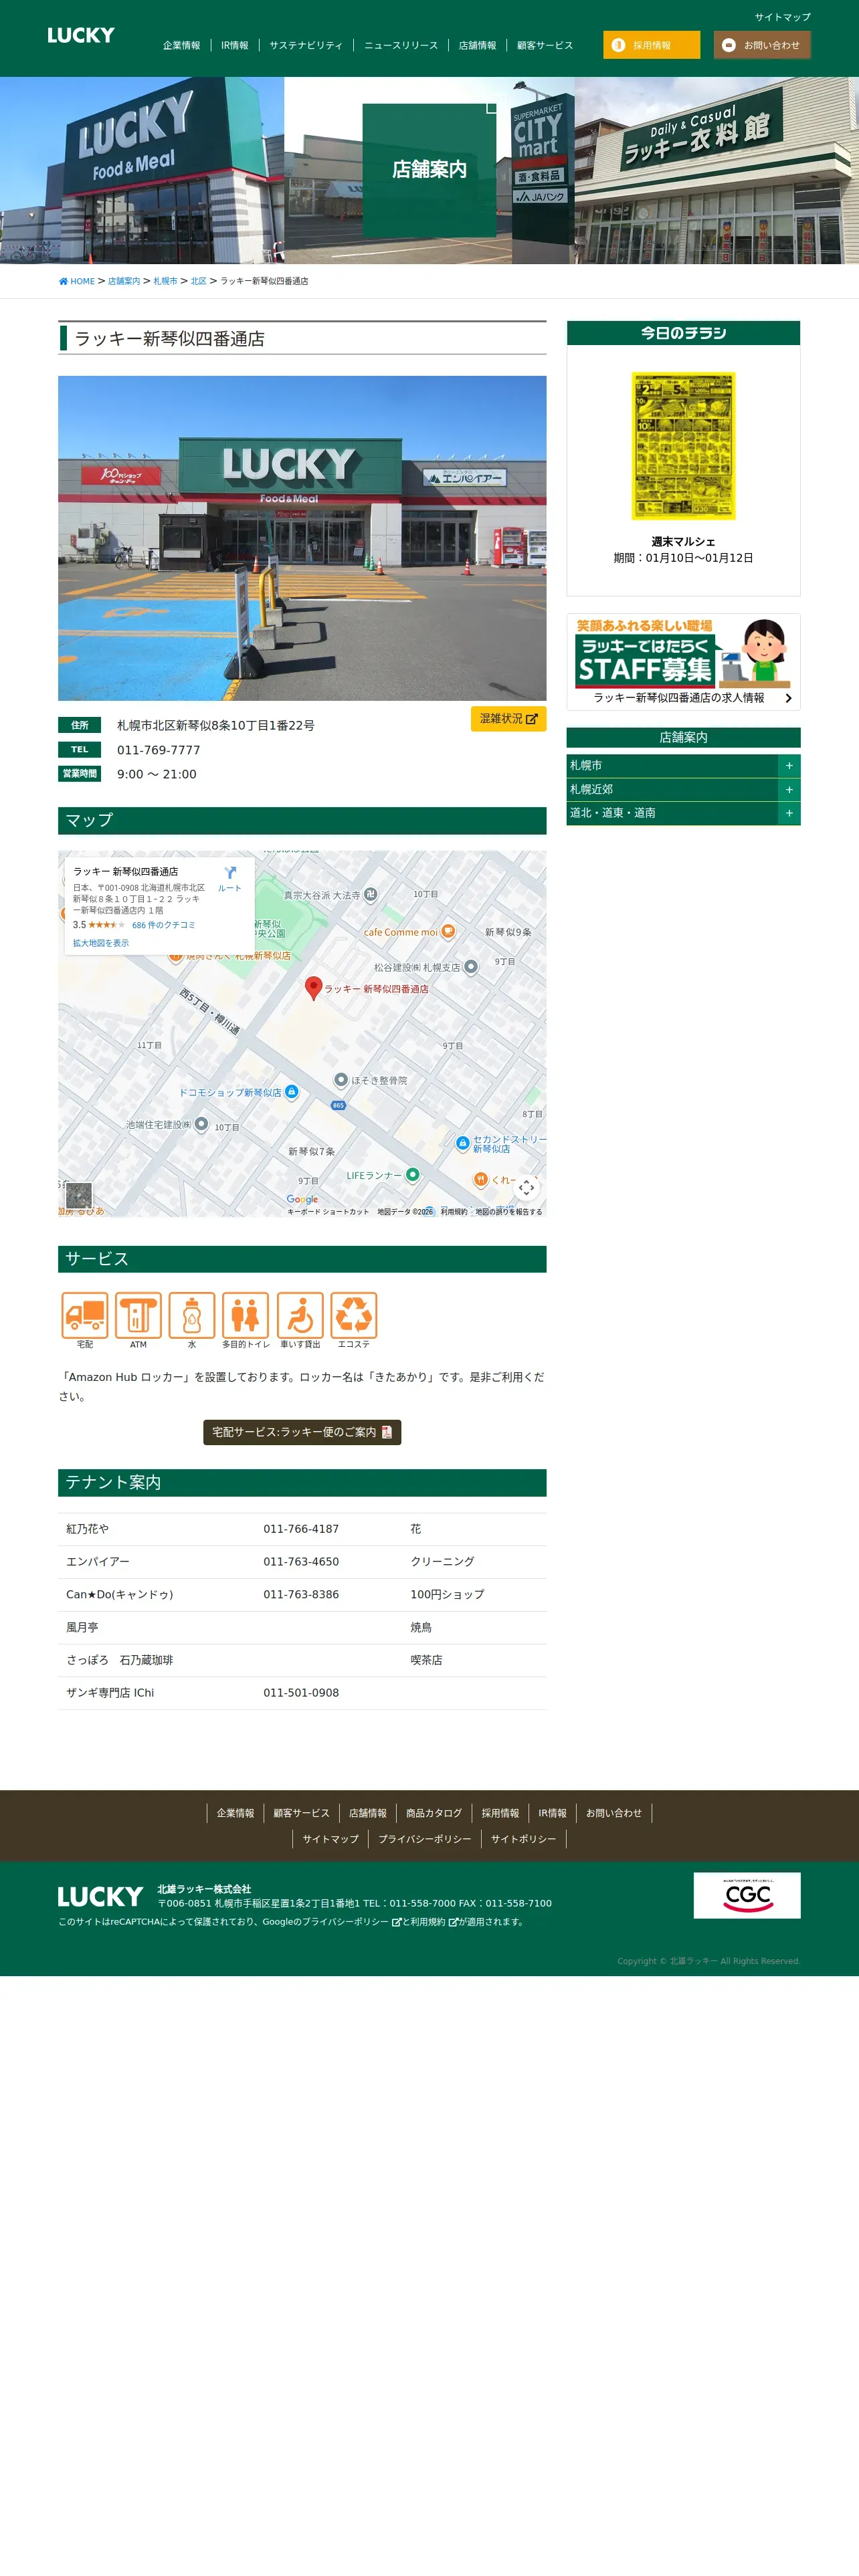Click 店舗案内 sidebar heading
859x2576 pixels.
pos(683,738)
